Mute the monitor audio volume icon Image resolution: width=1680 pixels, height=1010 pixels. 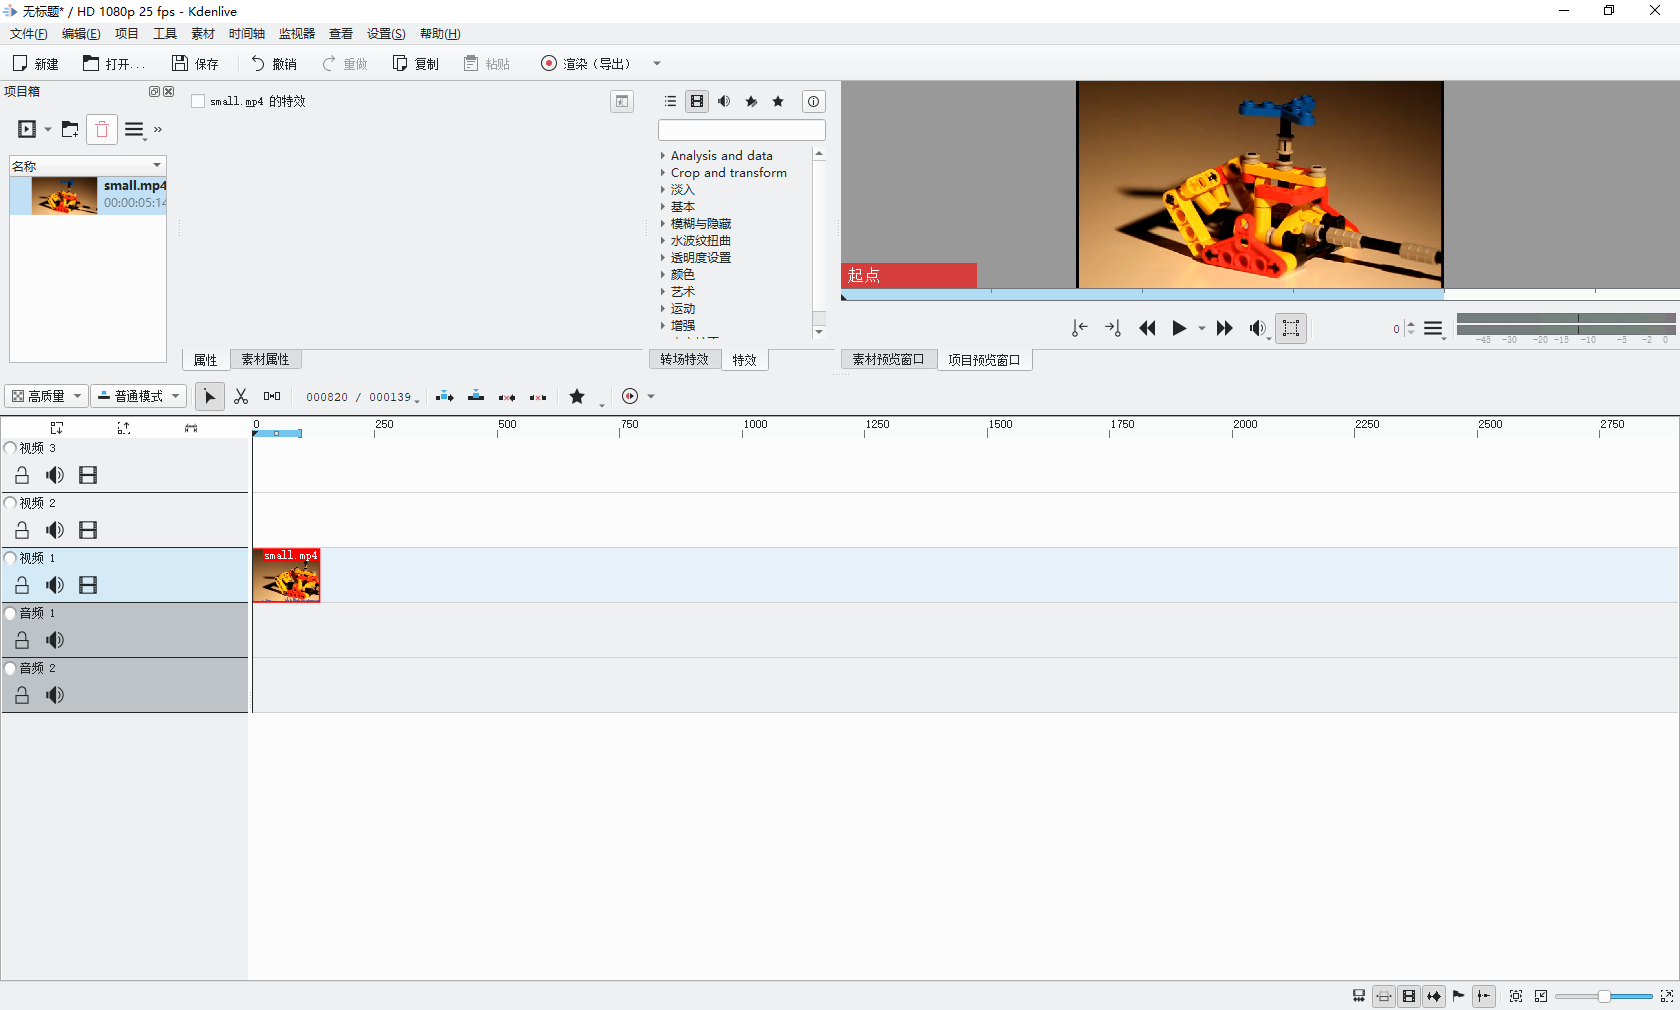tap(1257, 328)
